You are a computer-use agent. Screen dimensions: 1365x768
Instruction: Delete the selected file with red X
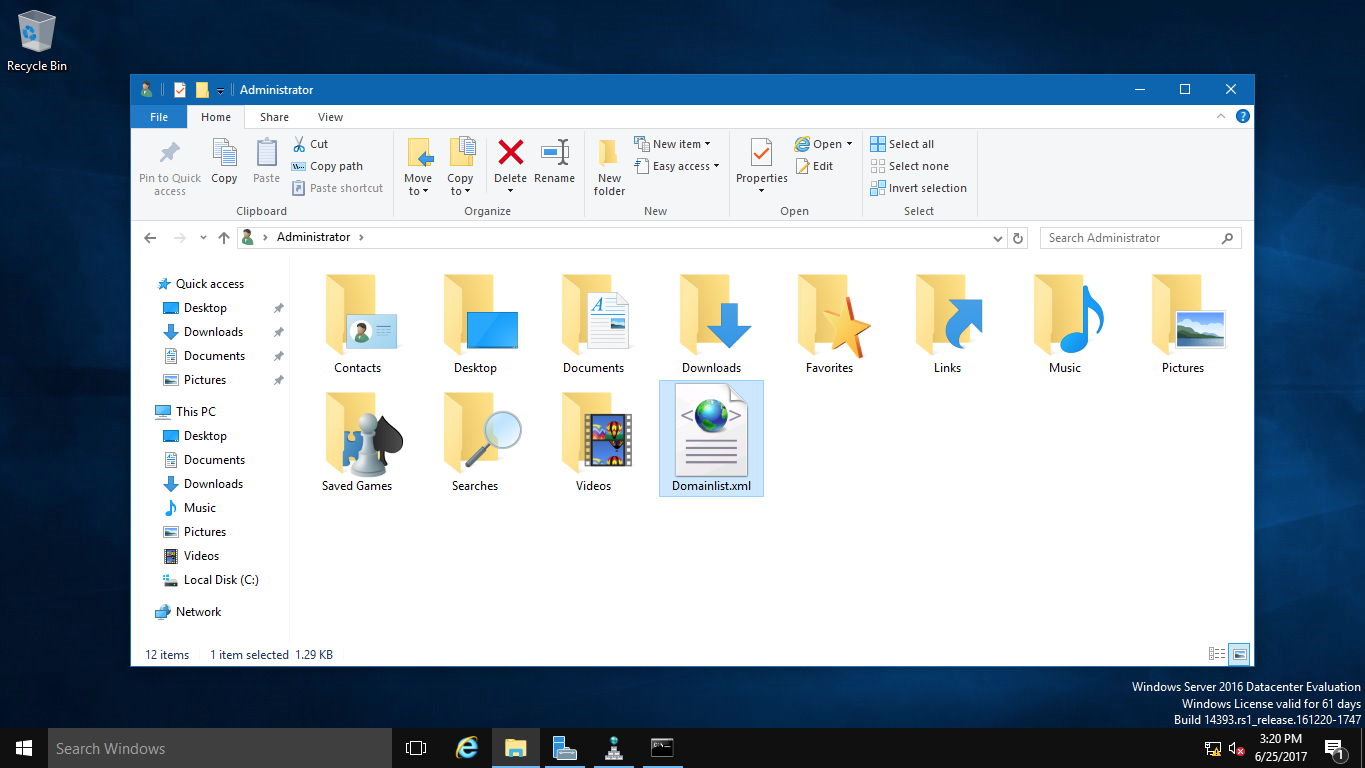[510, 155]
